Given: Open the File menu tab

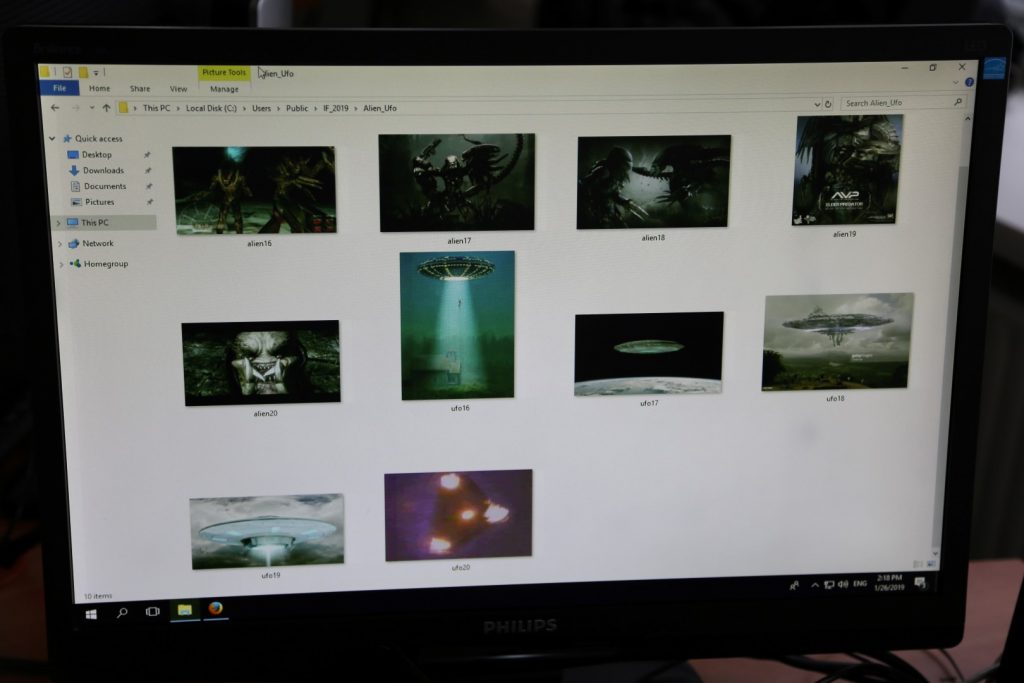Looking at the screenshot, I should click(x=59, y=88).
